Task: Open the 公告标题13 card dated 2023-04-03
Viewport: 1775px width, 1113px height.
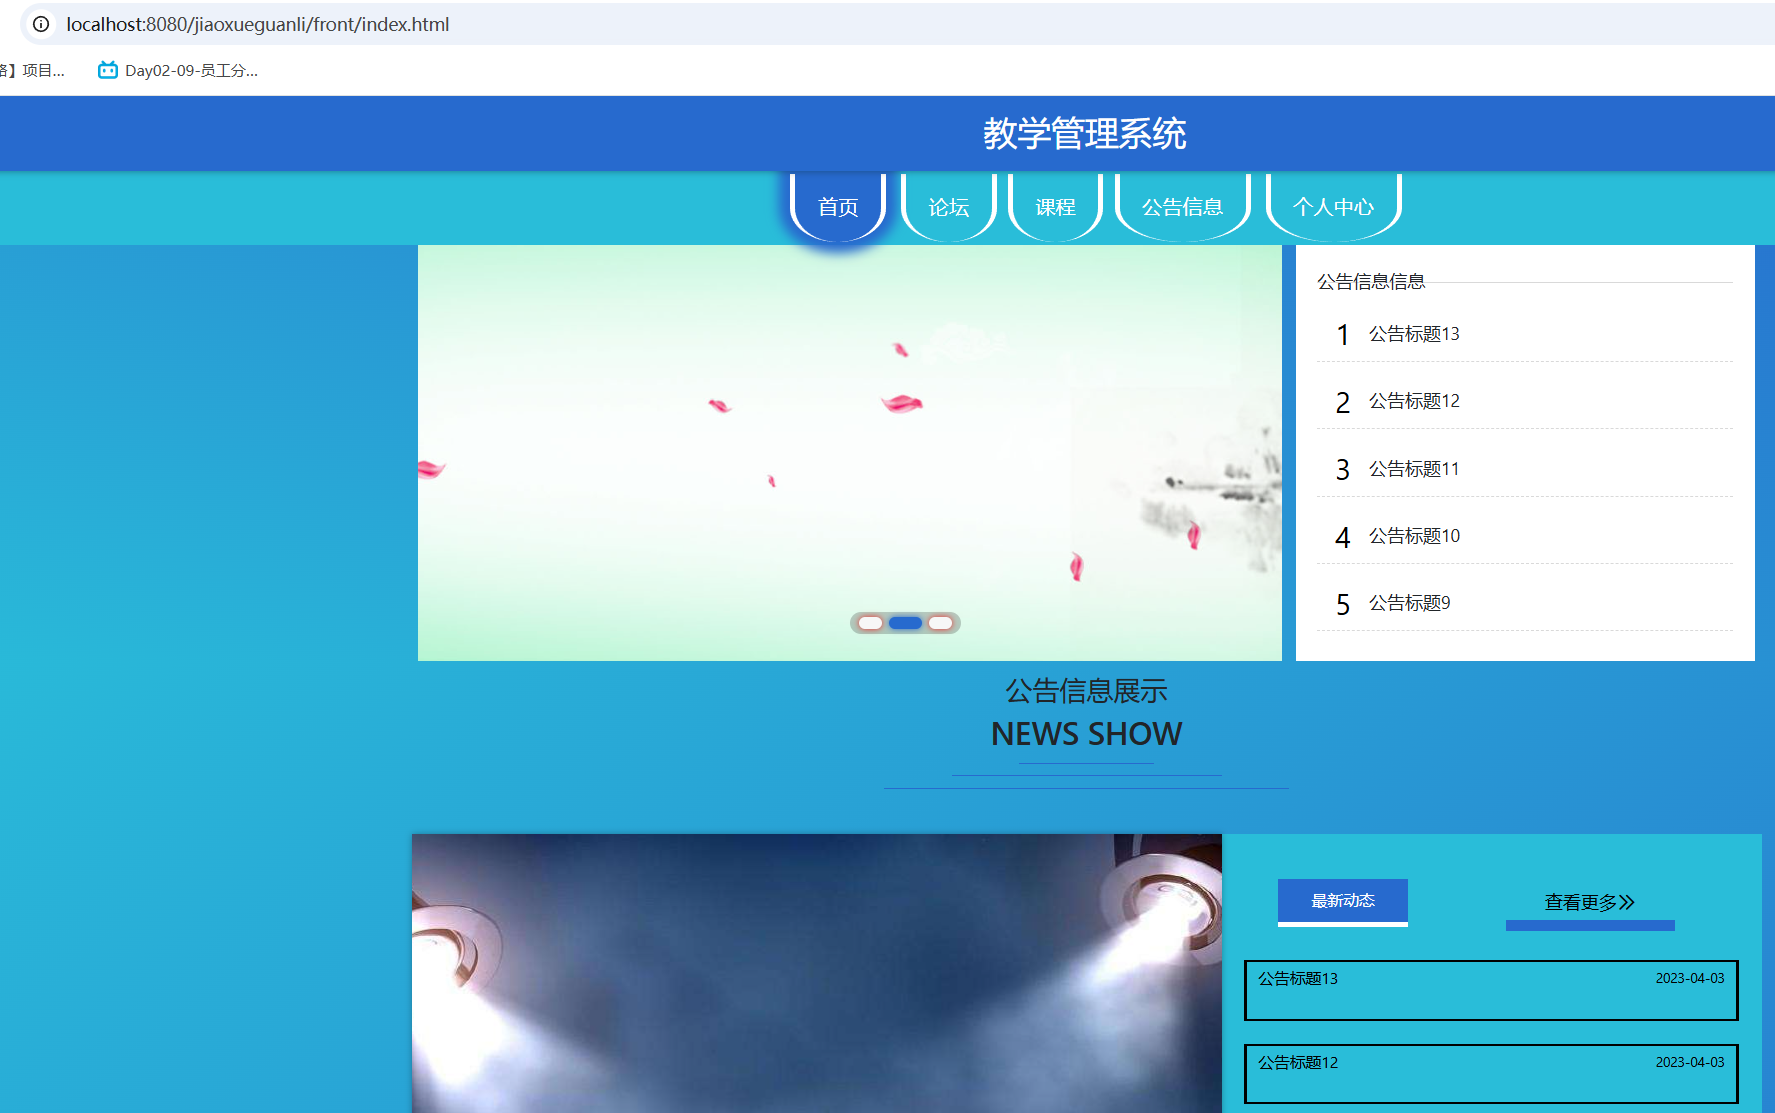Action: 1491,991
